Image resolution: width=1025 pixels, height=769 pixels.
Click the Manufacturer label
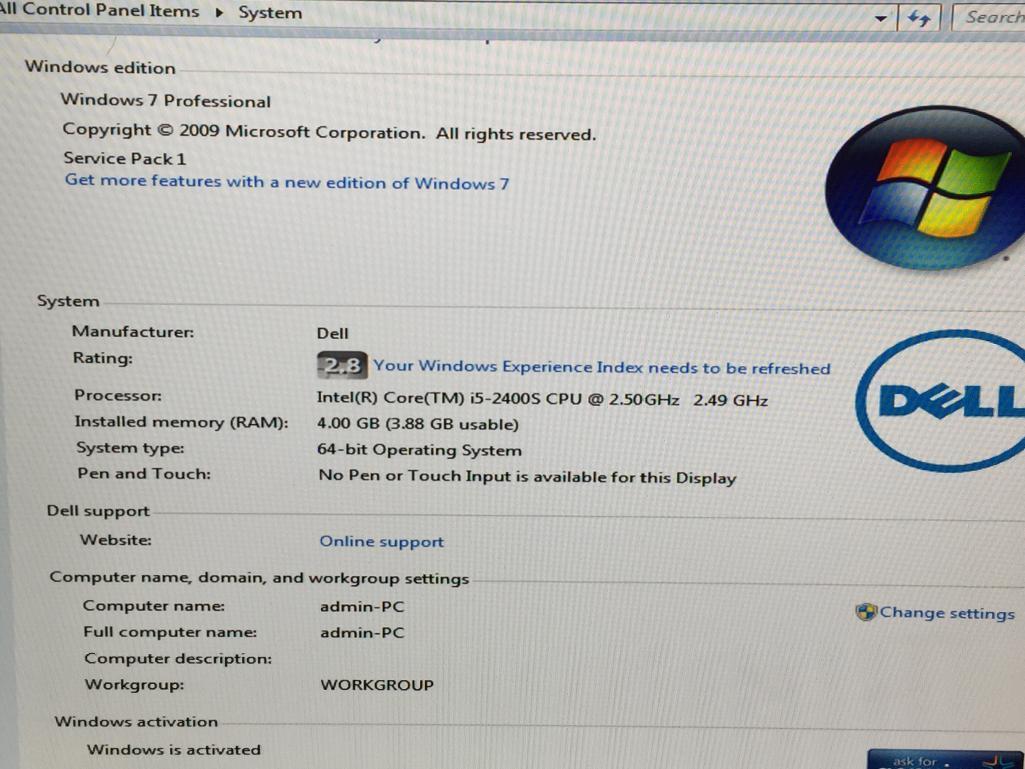(x=133, y=332)
